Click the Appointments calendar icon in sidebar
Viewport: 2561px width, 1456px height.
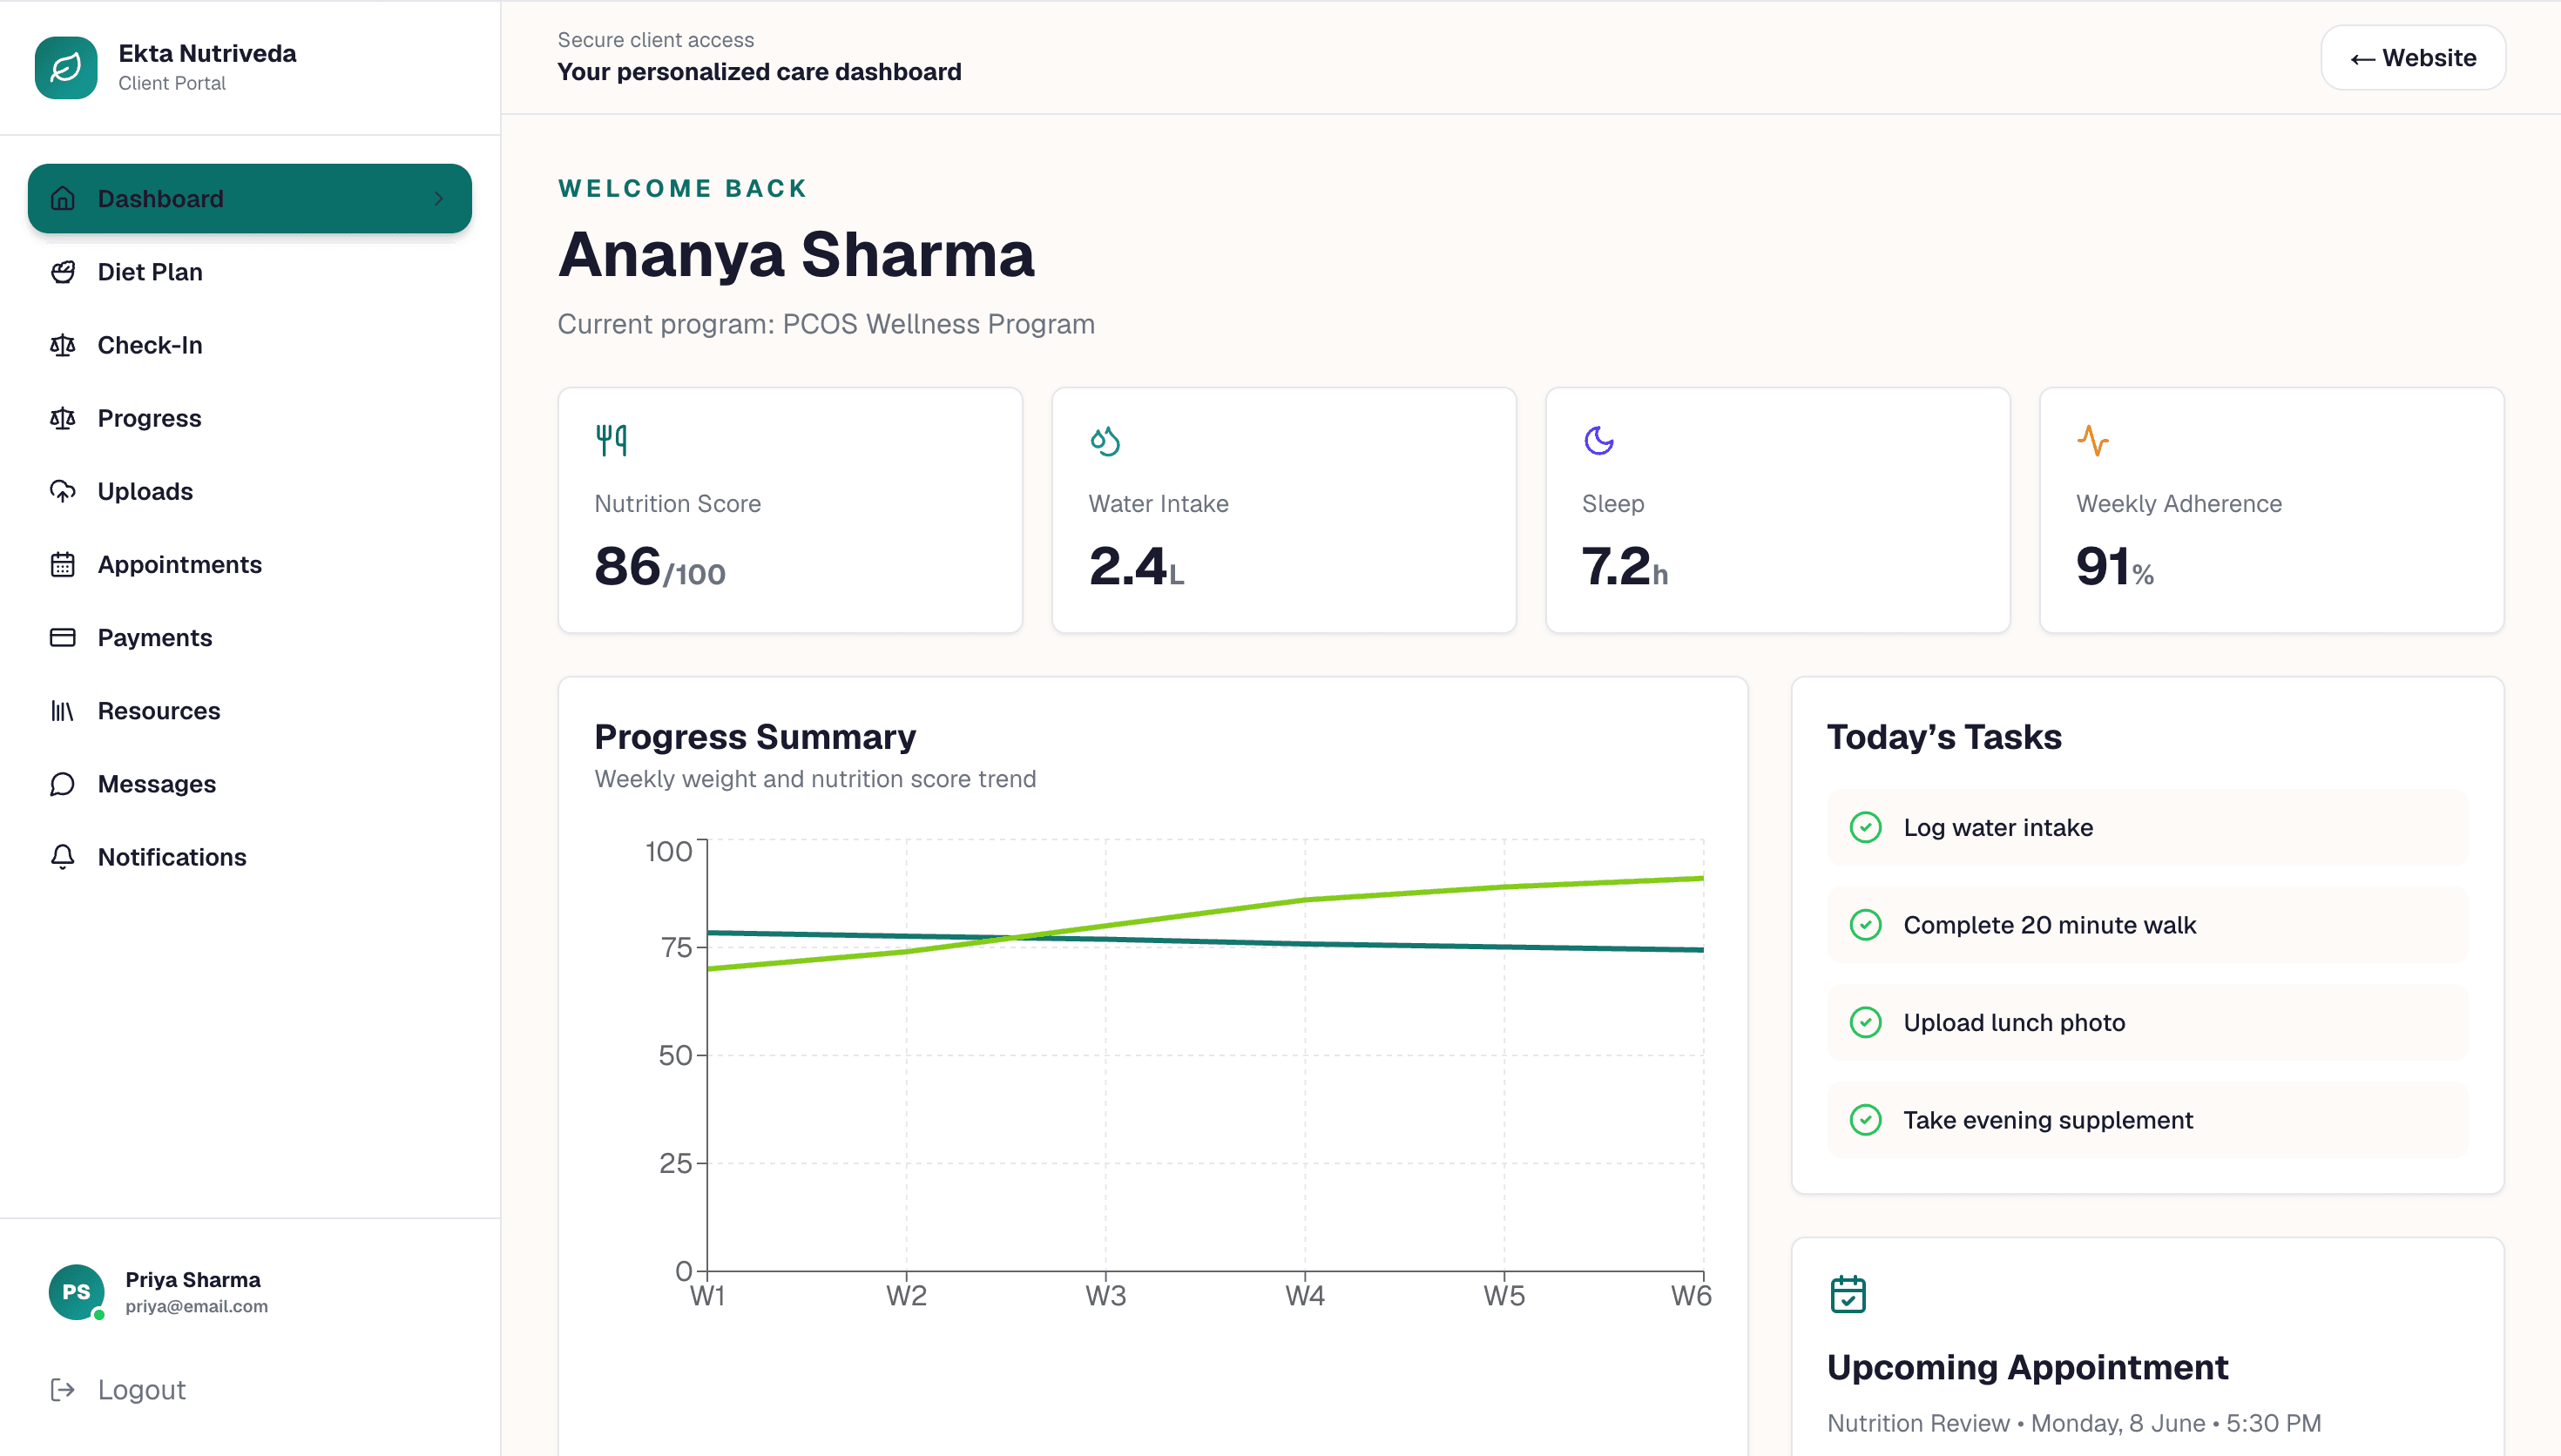pyautogui.click(x=63, y=564)
